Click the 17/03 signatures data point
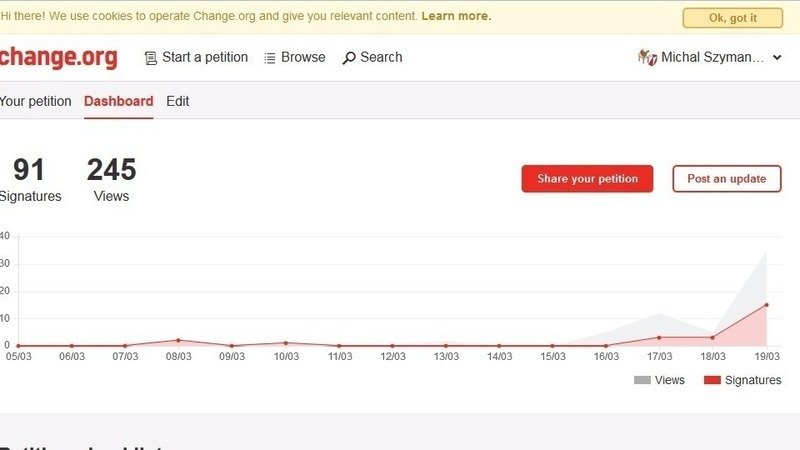The height and width of the screenshot is (450, 800). tap(659, 337)
